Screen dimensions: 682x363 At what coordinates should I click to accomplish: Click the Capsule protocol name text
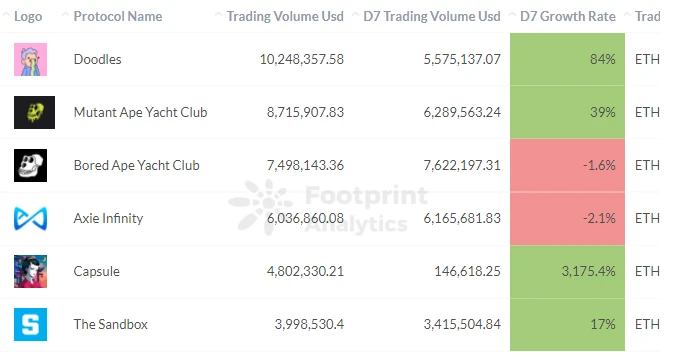[x=97, y=271]
